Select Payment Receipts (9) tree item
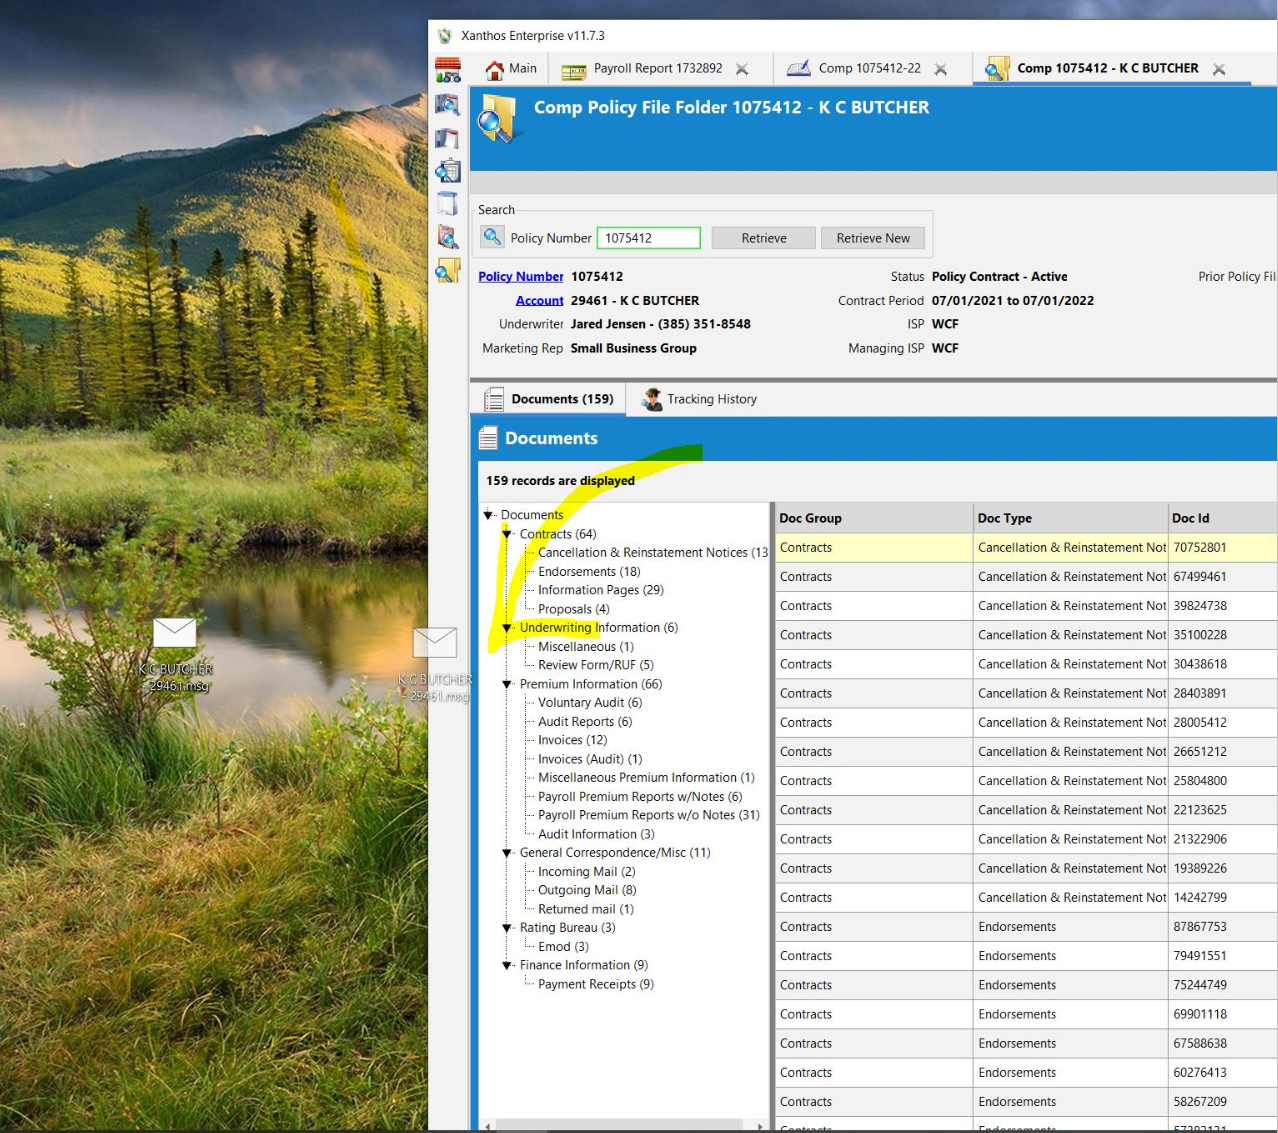1278x1133 pixels. 596,985
